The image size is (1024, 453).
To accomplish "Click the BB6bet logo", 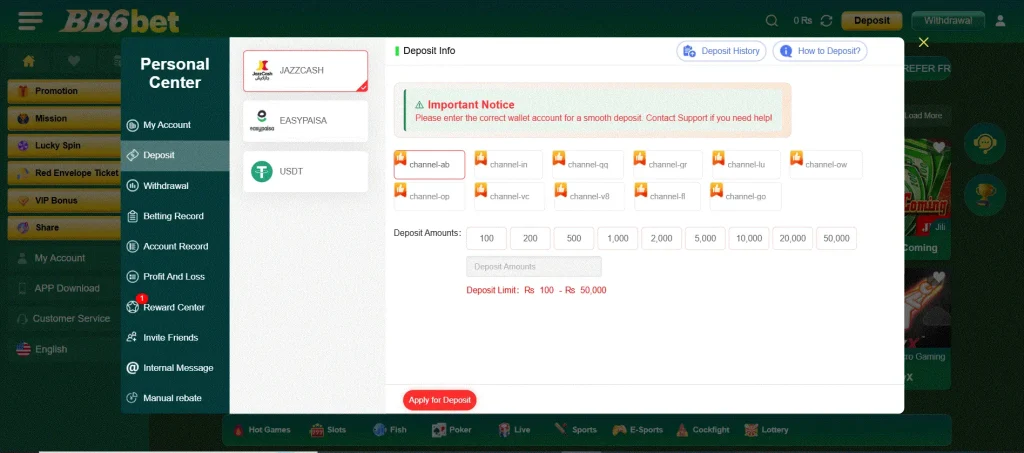I will pyautogui.click(x=119, y=22).
